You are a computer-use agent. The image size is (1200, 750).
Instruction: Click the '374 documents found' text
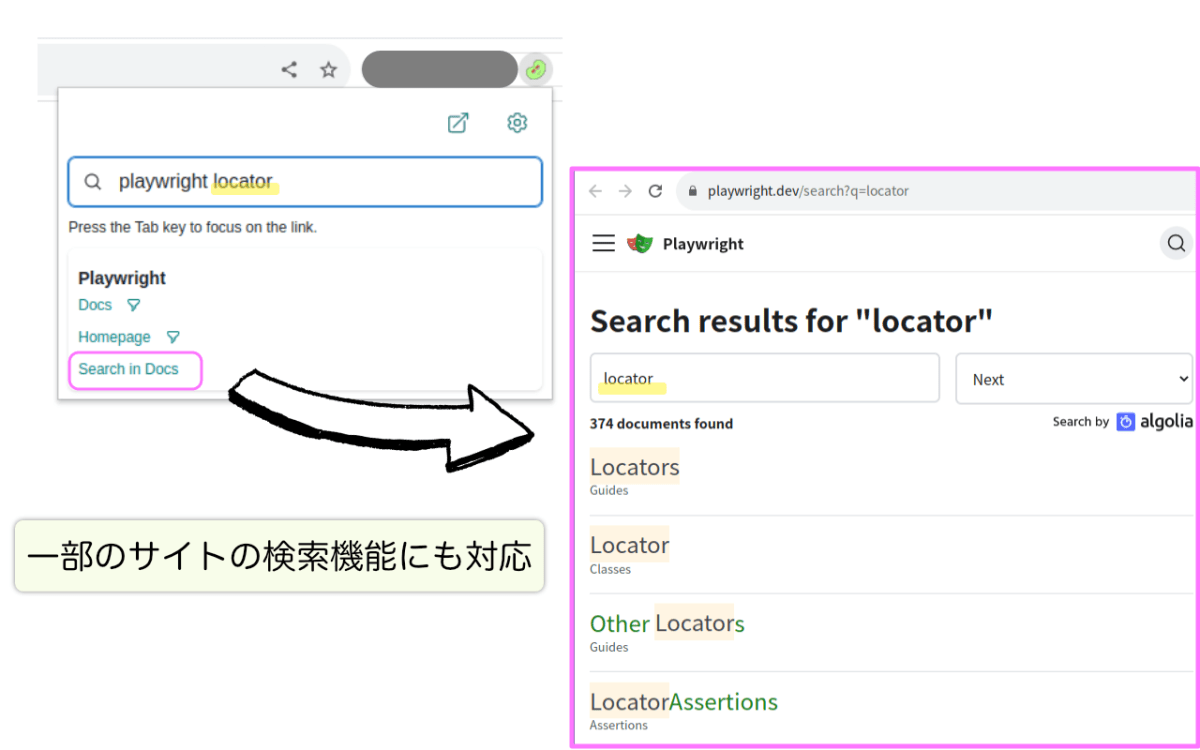click(661, 423)
